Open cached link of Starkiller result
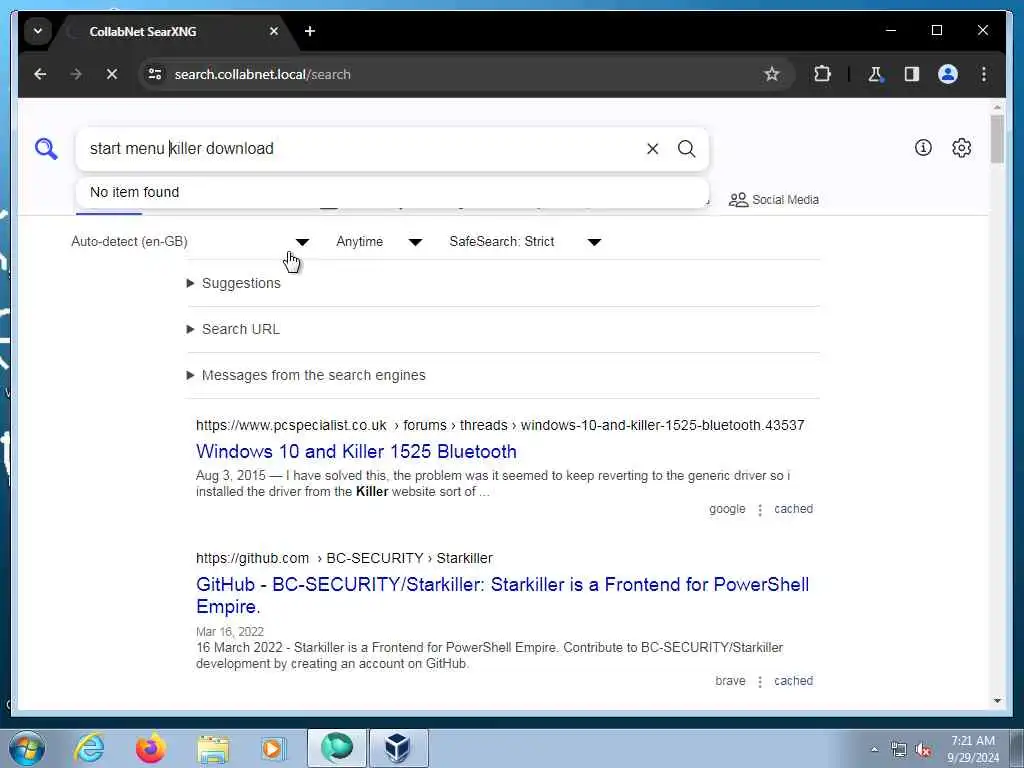Viewport: 1024px width, 768px height. pos(793,680)
